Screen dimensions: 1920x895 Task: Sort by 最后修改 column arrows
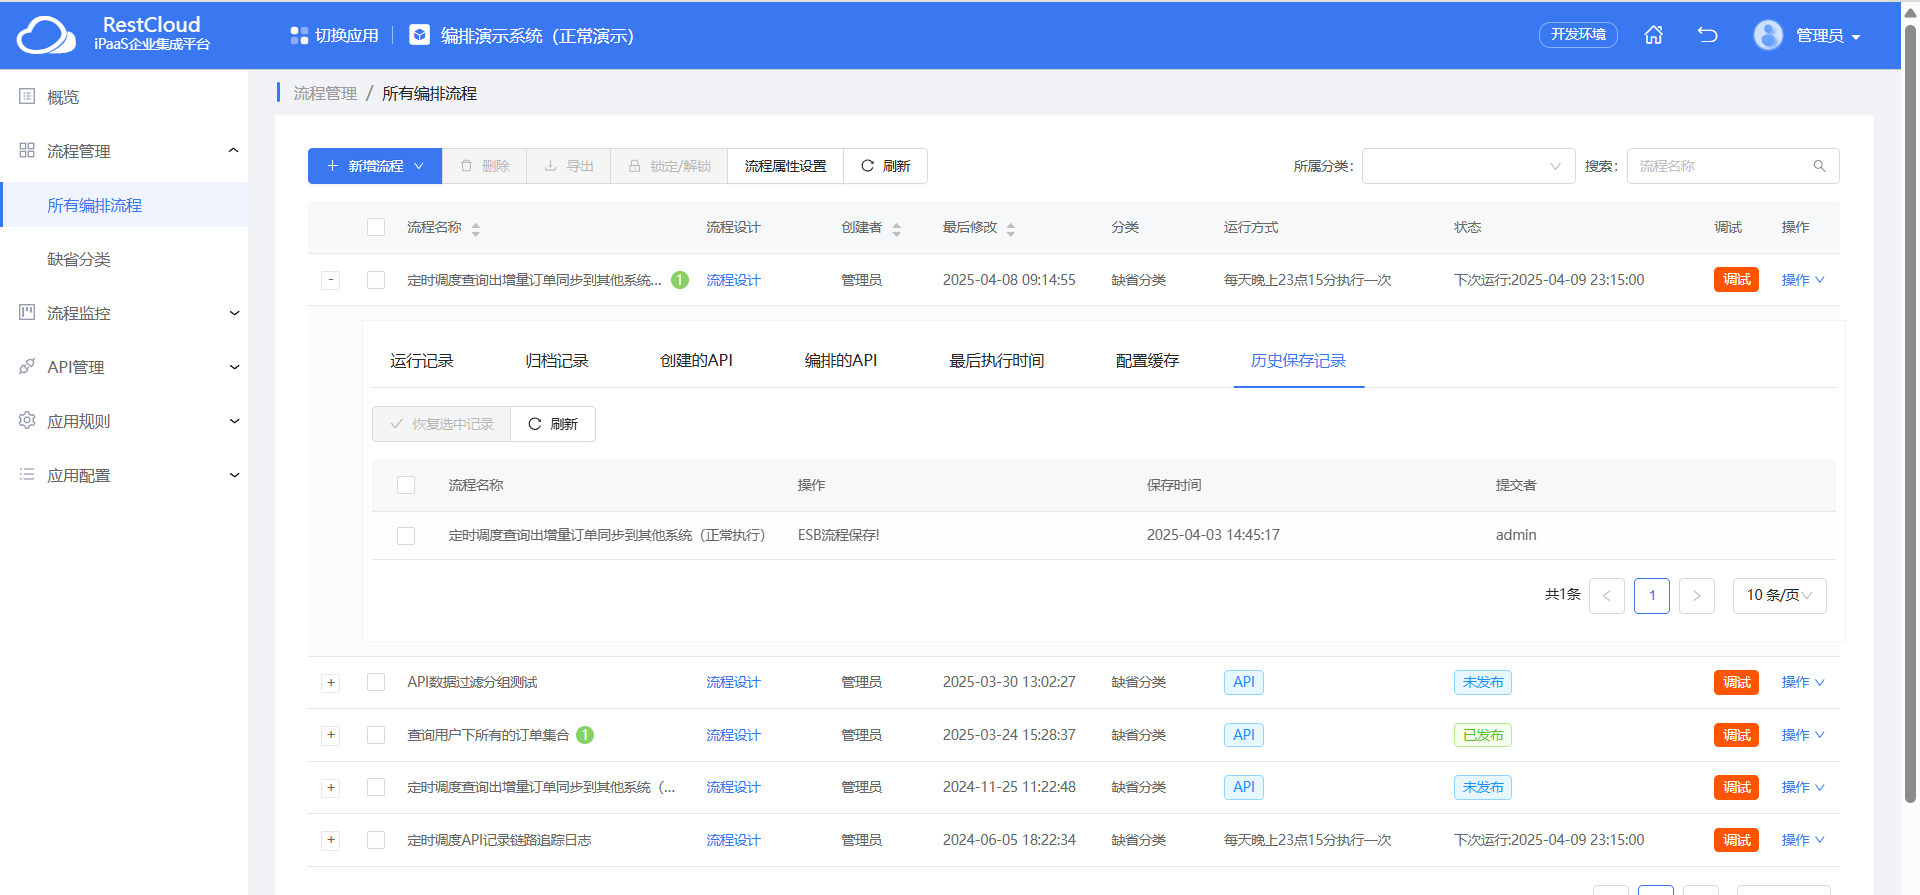(x=1011, y=229)
